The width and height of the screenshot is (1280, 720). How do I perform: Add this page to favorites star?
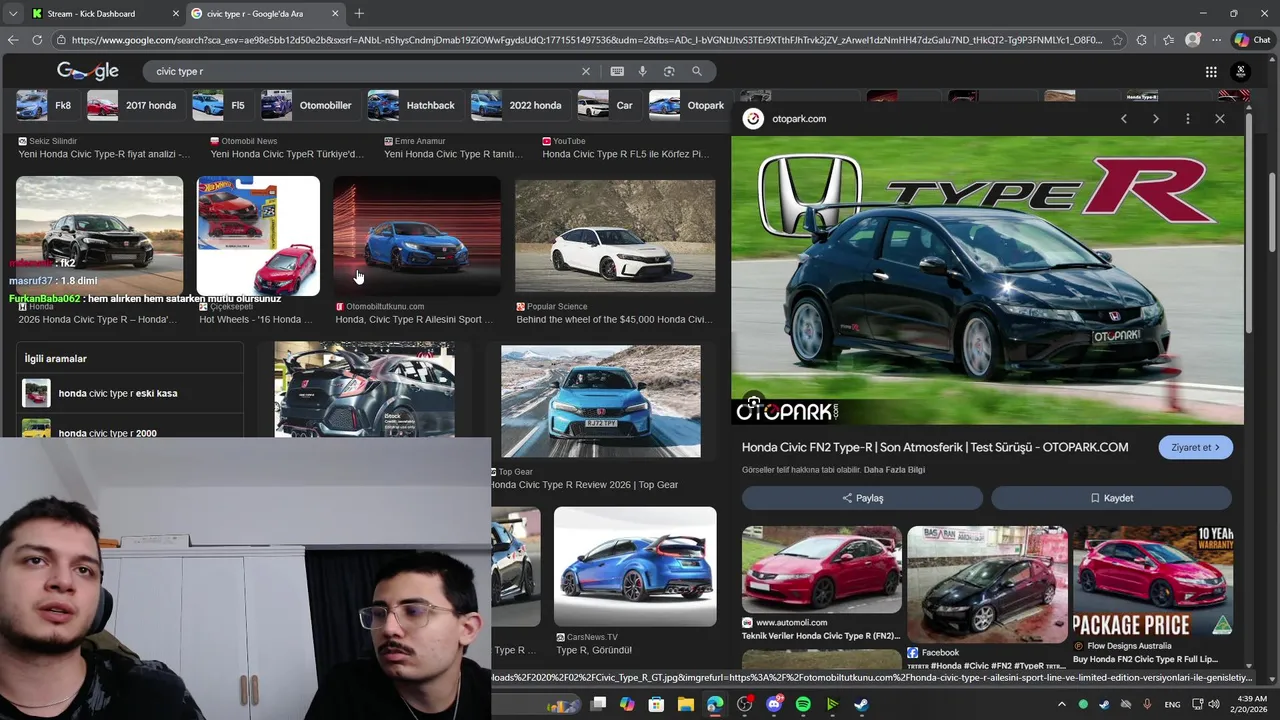click(1117, 40)
